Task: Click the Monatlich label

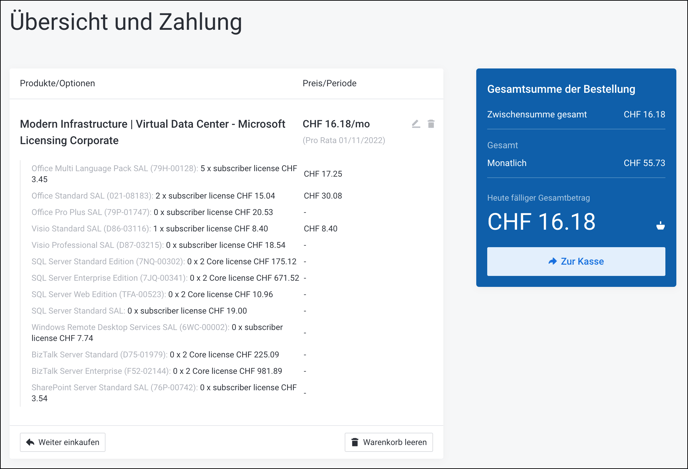Action: click(506, 163)
